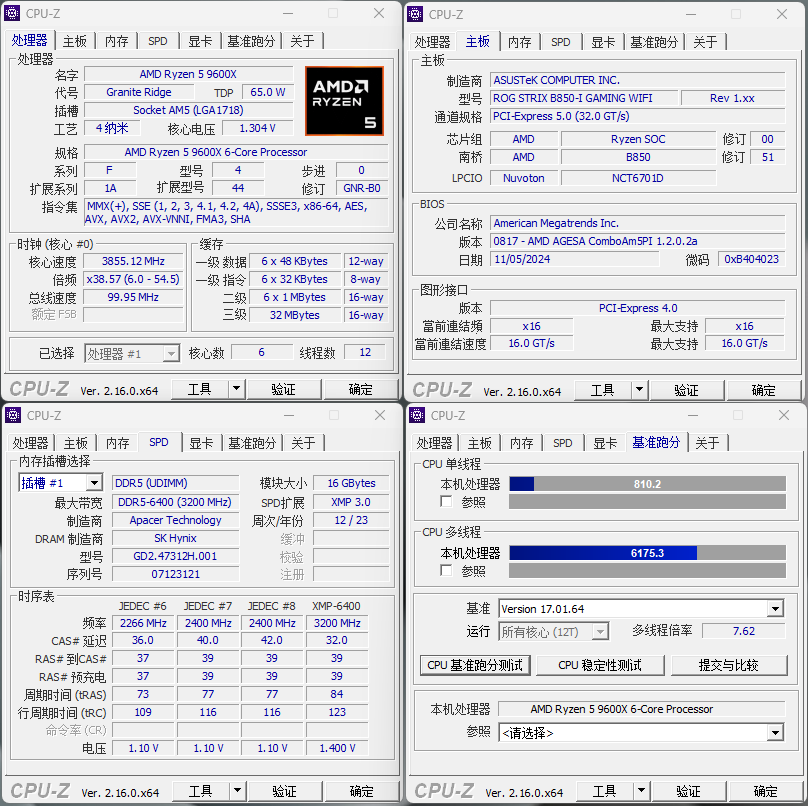Click the AMD Ryzen 5 9600X name field
The height and width of the screenshot is (806, 808).
[x=188, y=74]
